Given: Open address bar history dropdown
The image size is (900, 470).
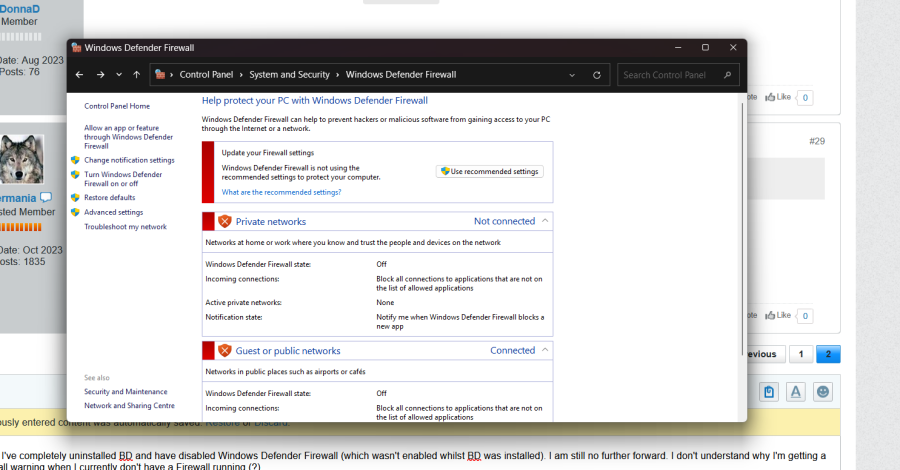Looking at the screenshot, I should pyautogui.click(x=572, y=75).
